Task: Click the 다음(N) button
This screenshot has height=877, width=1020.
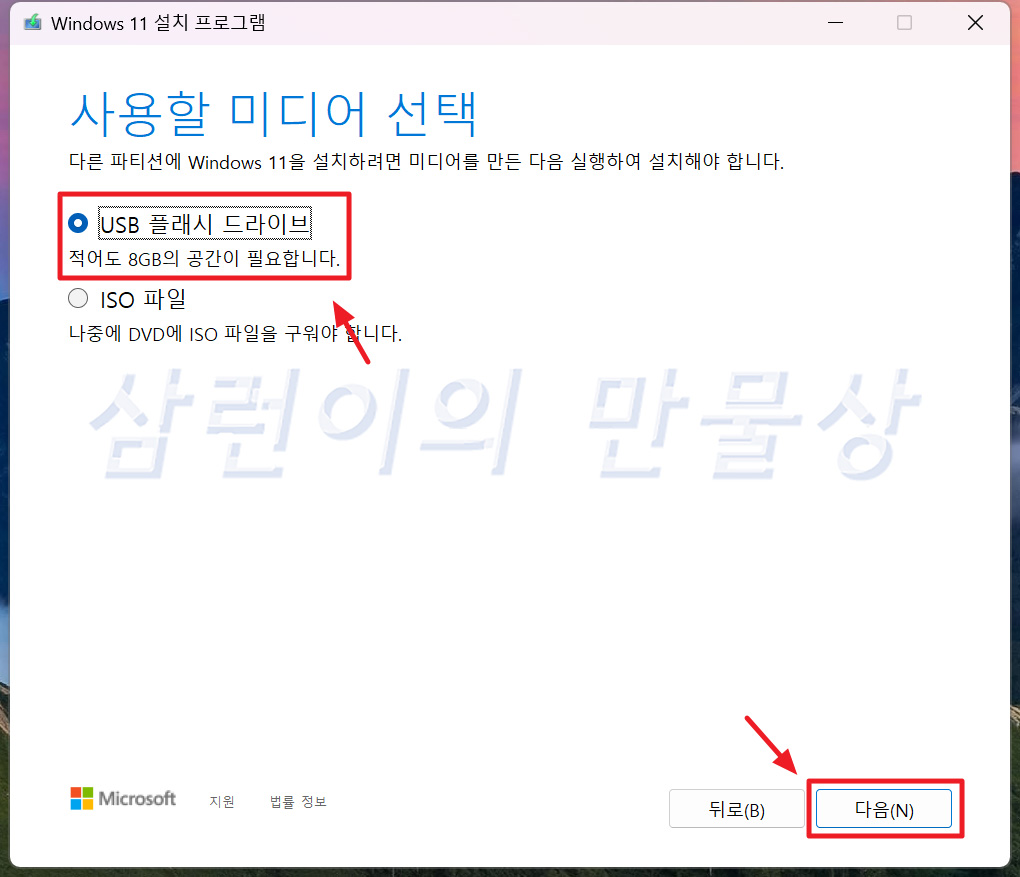Action: click(883, 809)
